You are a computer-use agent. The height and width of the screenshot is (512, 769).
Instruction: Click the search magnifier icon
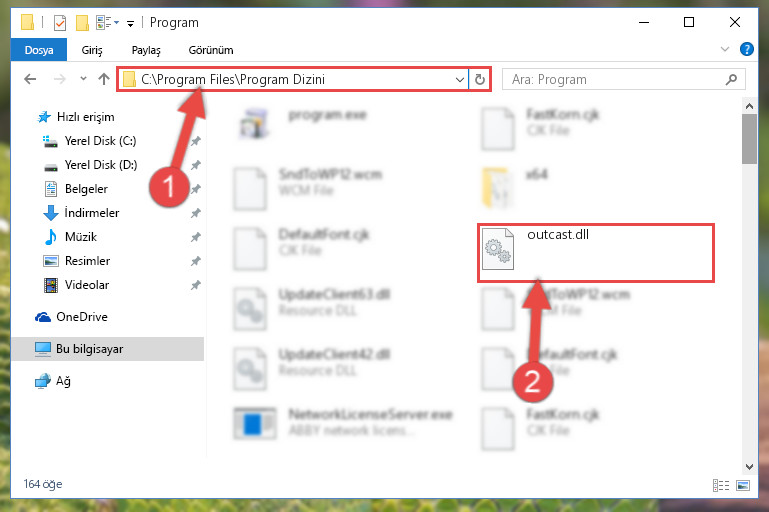click(731, 79)
